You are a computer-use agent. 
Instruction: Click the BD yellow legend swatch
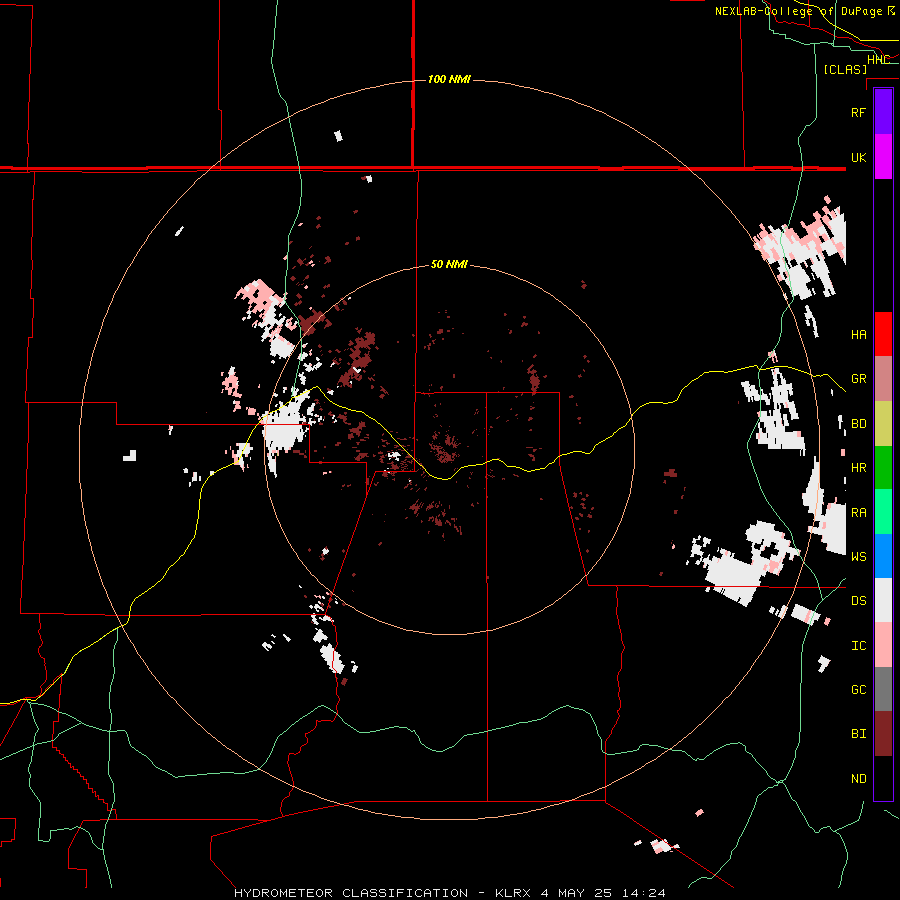point(883,424)
